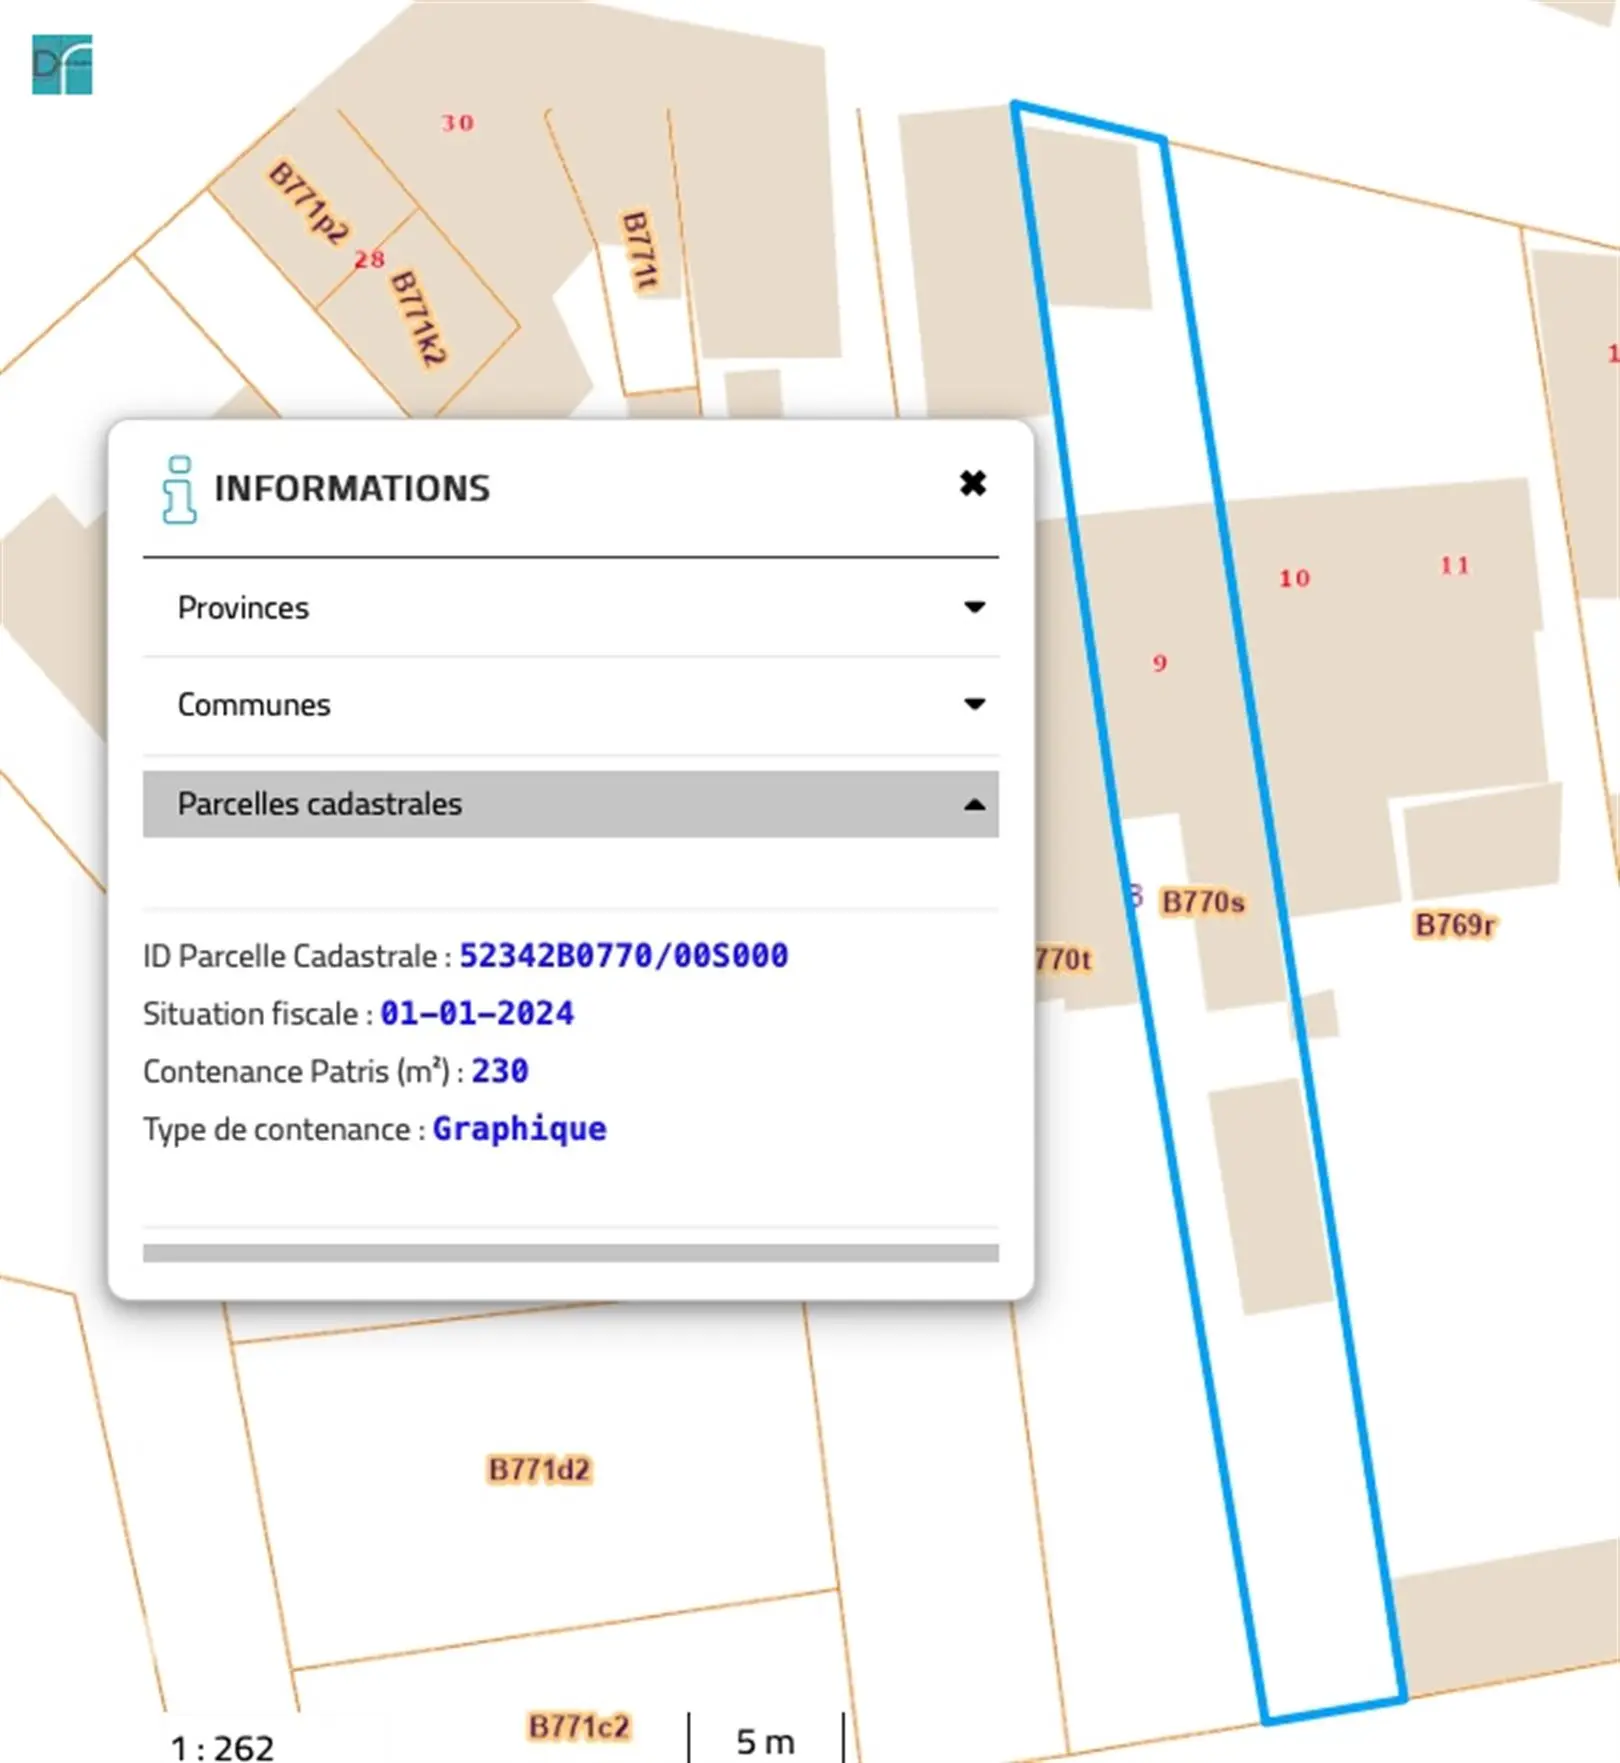The height and width of the screenshot is (1763, 1620).
Task: Click the info icon beside Informations title
Action: tap(179, 489)
